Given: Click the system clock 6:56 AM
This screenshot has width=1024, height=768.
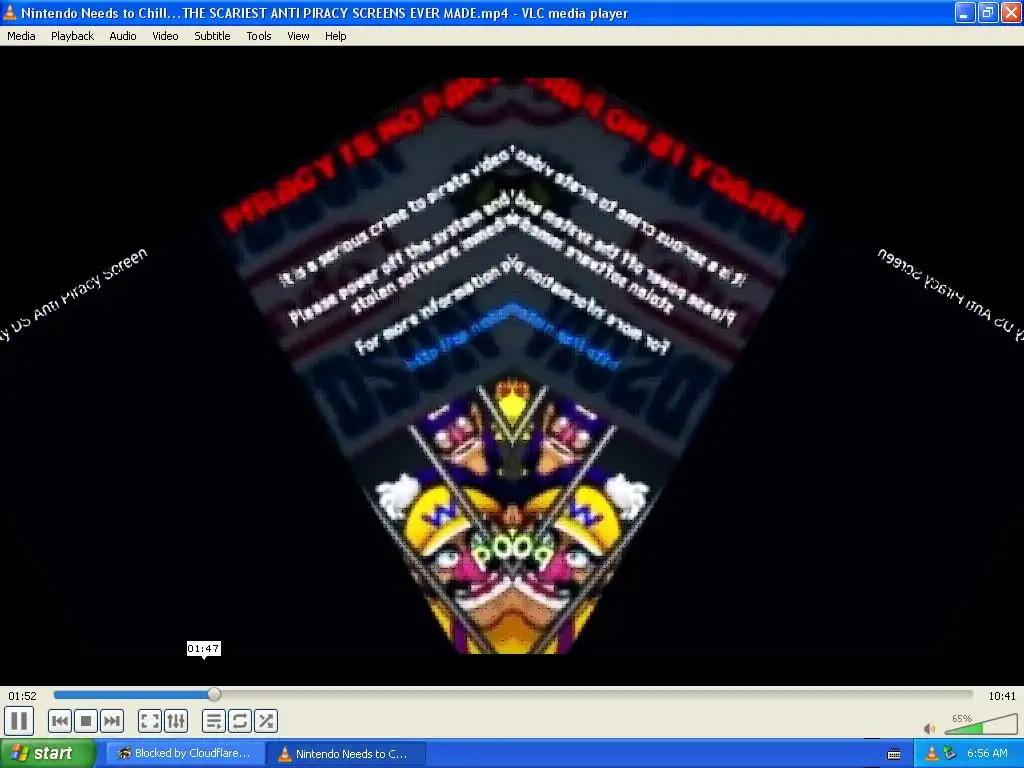Looking at the screenshot, I should tap(987, 753).
